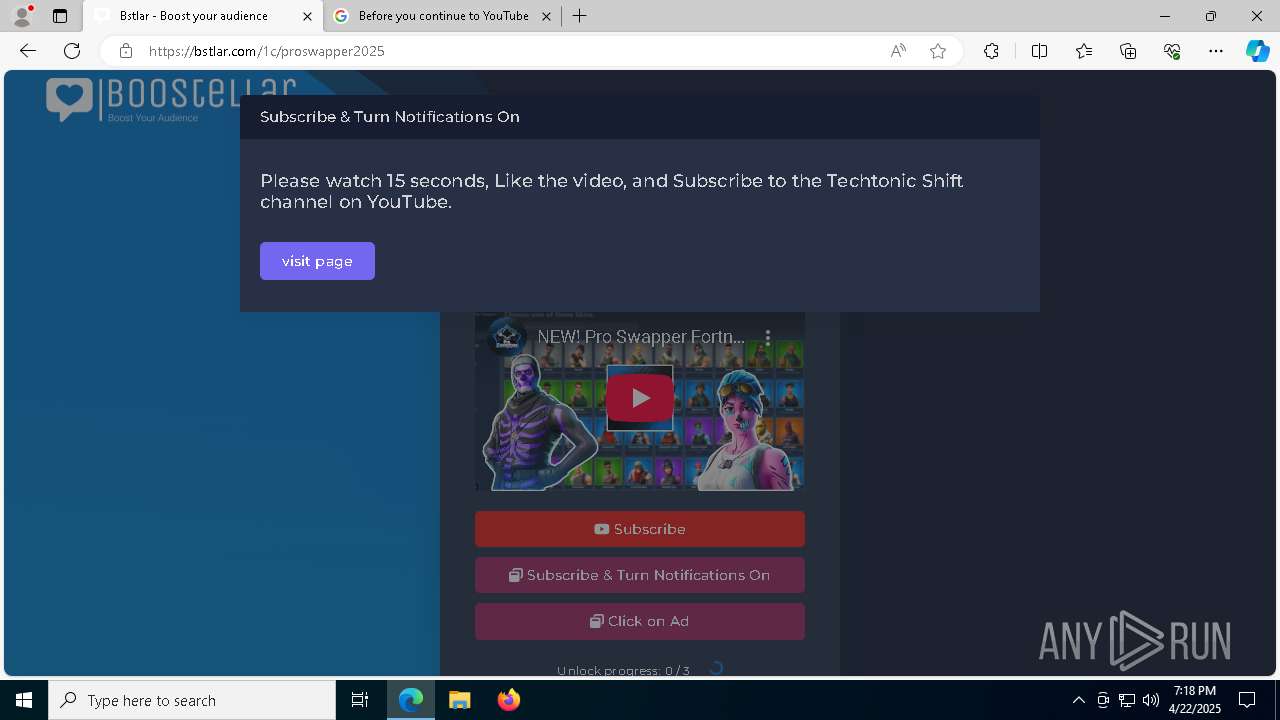Open Edge Settings and more menu
The image size is (1280, 720).
tap(1216, 51)
